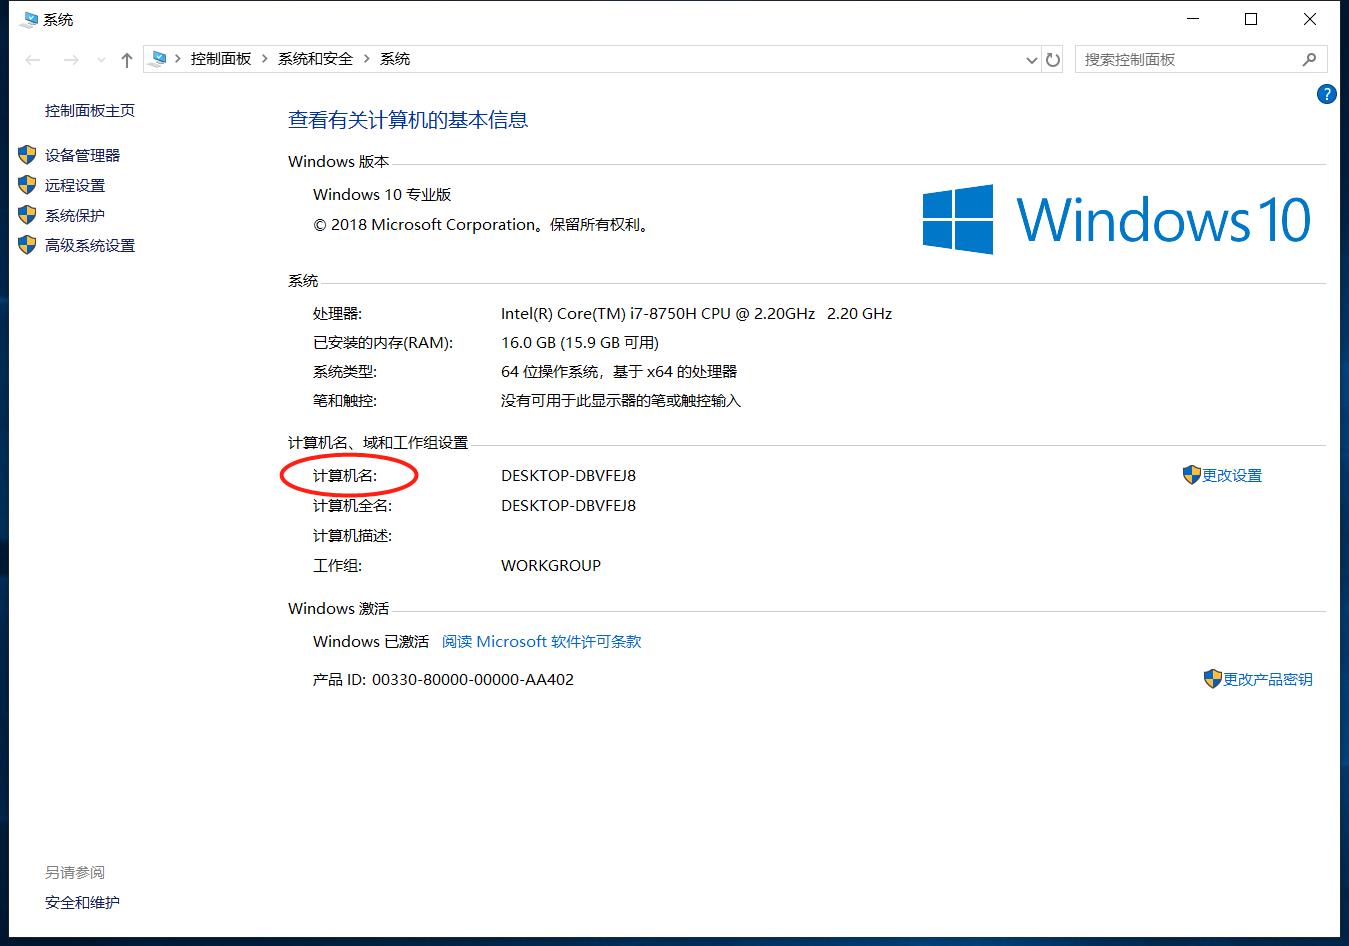Viewport: 1349px width, 946px height.
Task: Go forward with the forward arrow
Action: (x=71, y=60)
